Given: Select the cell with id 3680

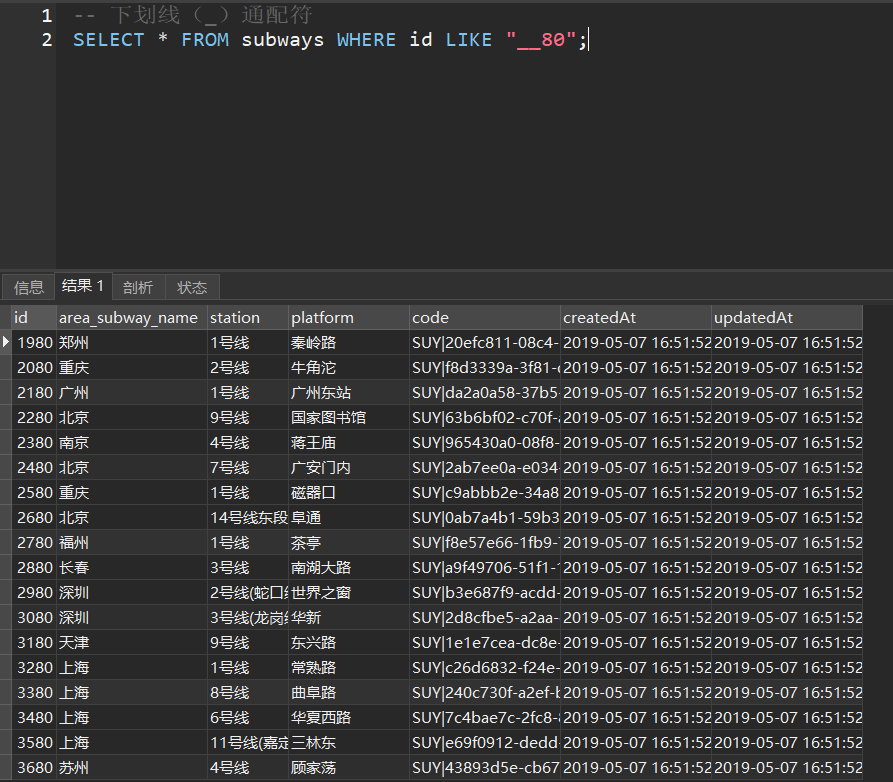Looking at the screenshot, I should (x=34, y=768).
